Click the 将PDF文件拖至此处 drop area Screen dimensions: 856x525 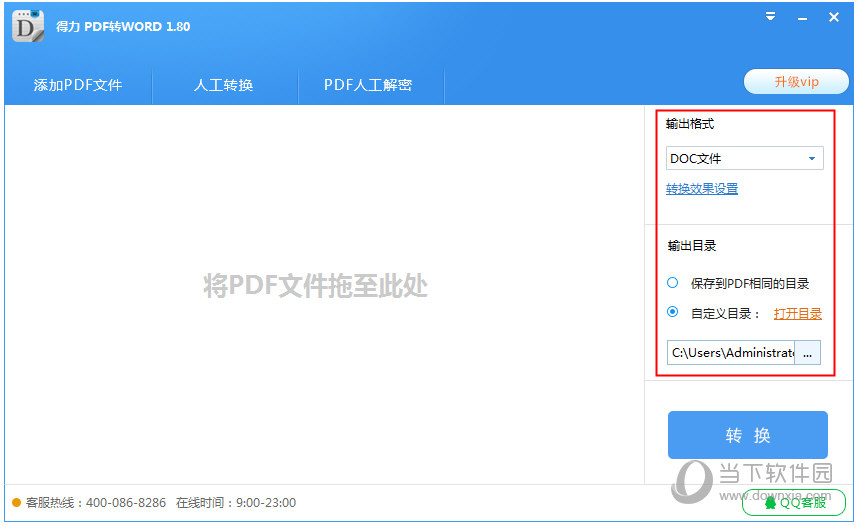pyautogui.click(x=315, y=286)
